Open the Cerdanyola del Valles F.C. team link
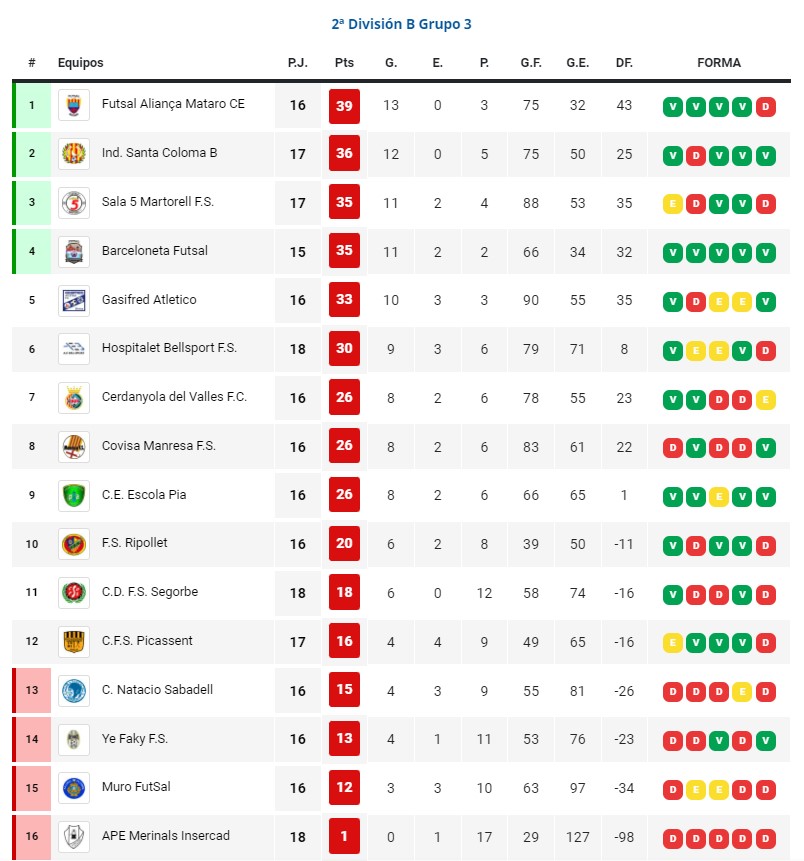804x861 pixels. (174, 397)
